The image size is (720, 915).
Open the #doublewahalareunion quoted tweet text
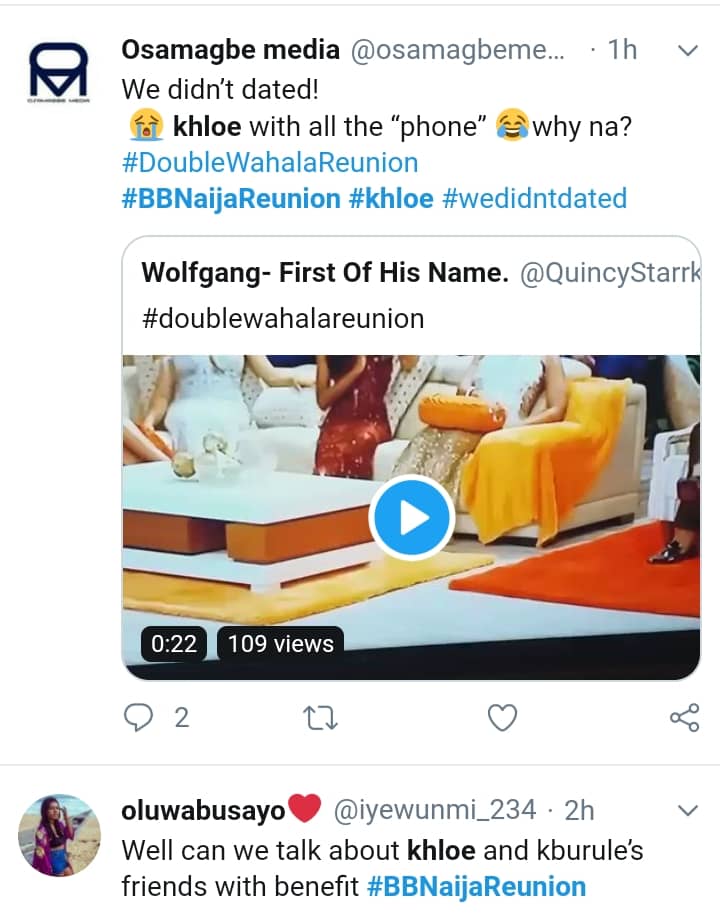tap(283, 318)
